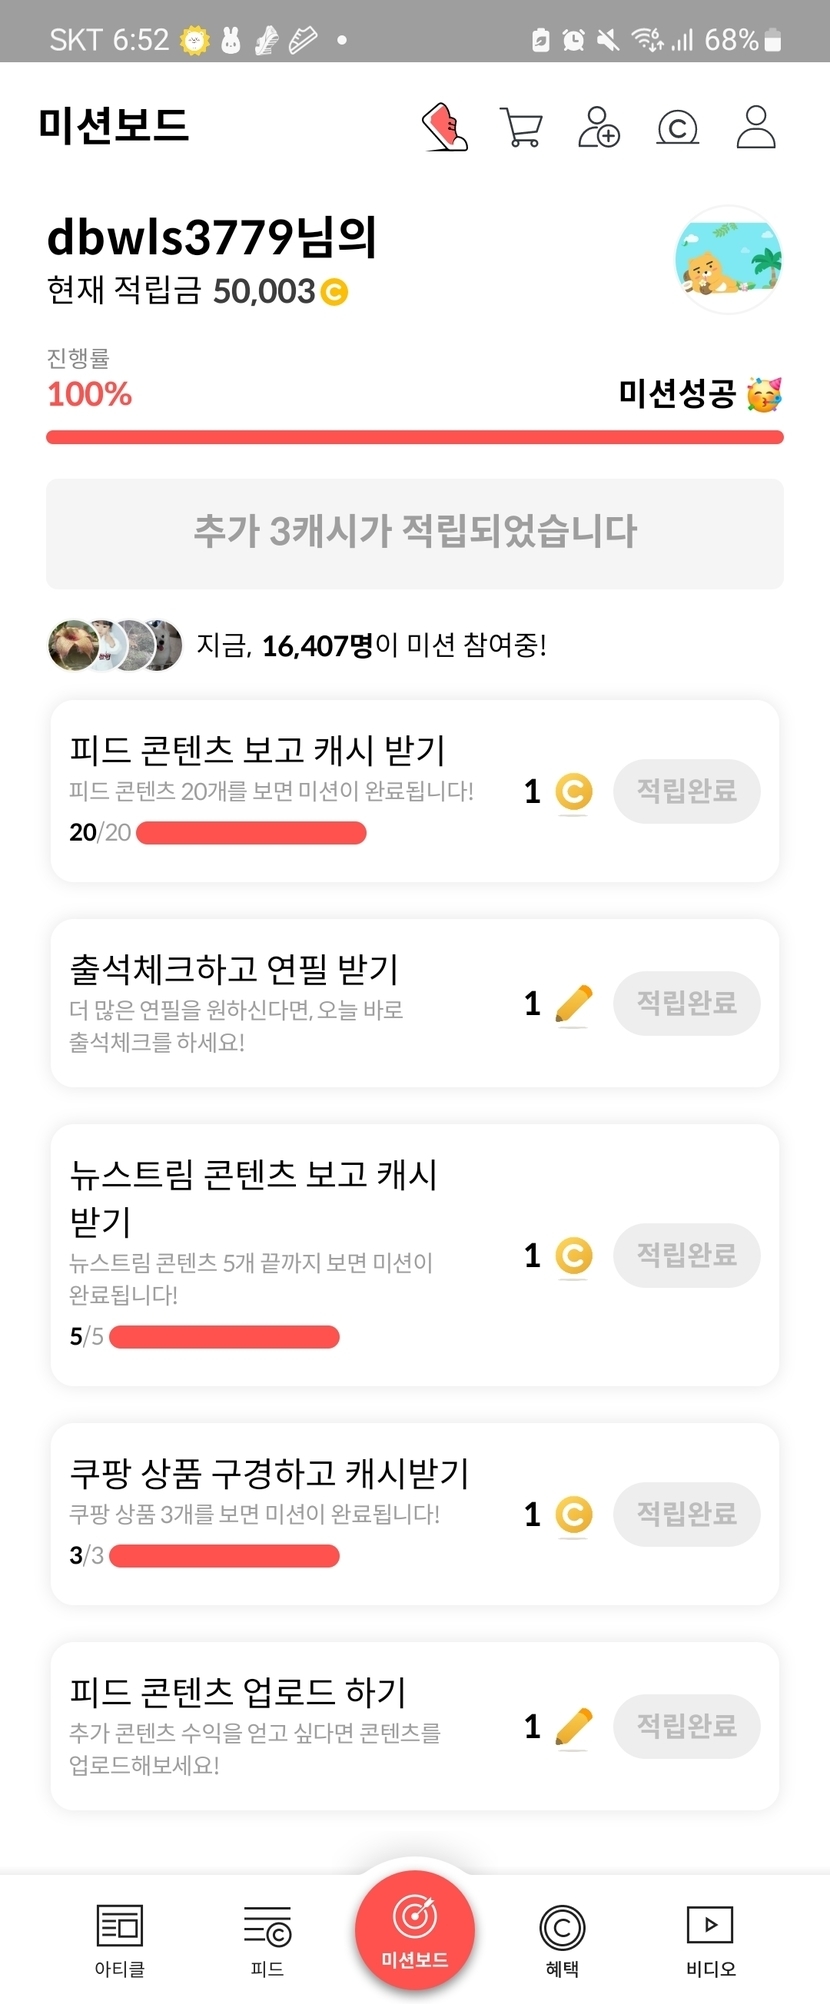Tap the gold coin beside 50,003 balance

(x=334, y=292)
